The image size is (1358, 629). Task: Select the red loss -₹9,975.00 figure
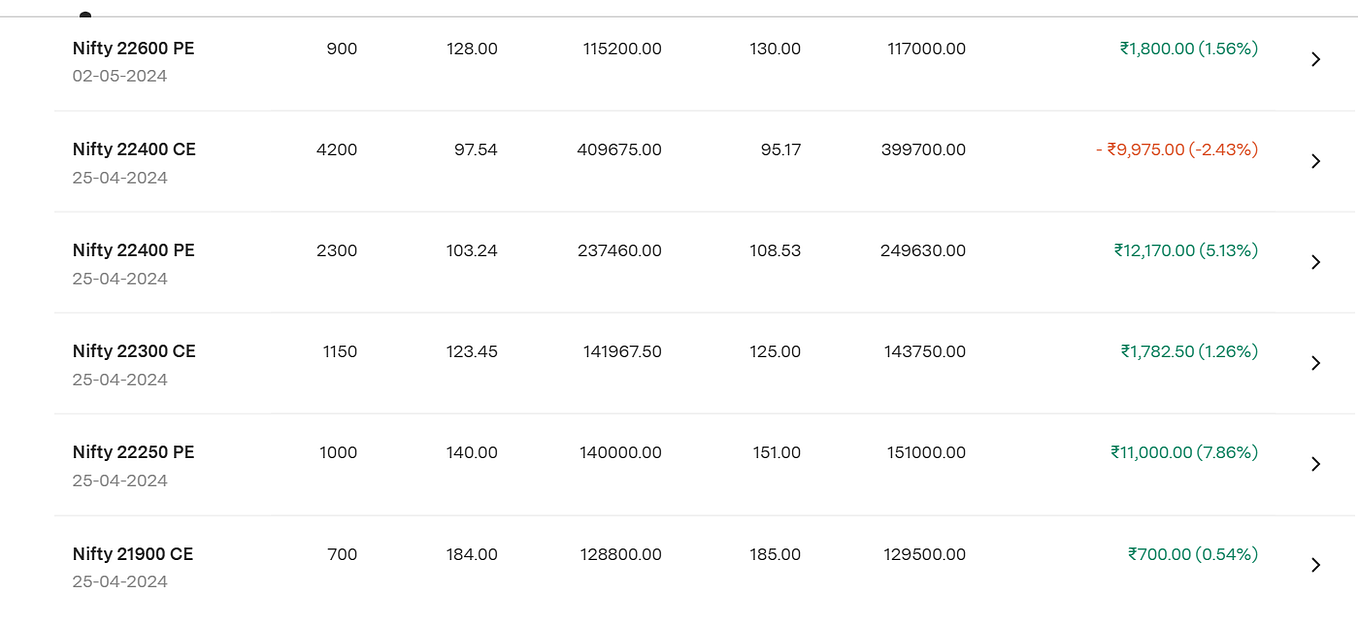tap(1175, 149)
